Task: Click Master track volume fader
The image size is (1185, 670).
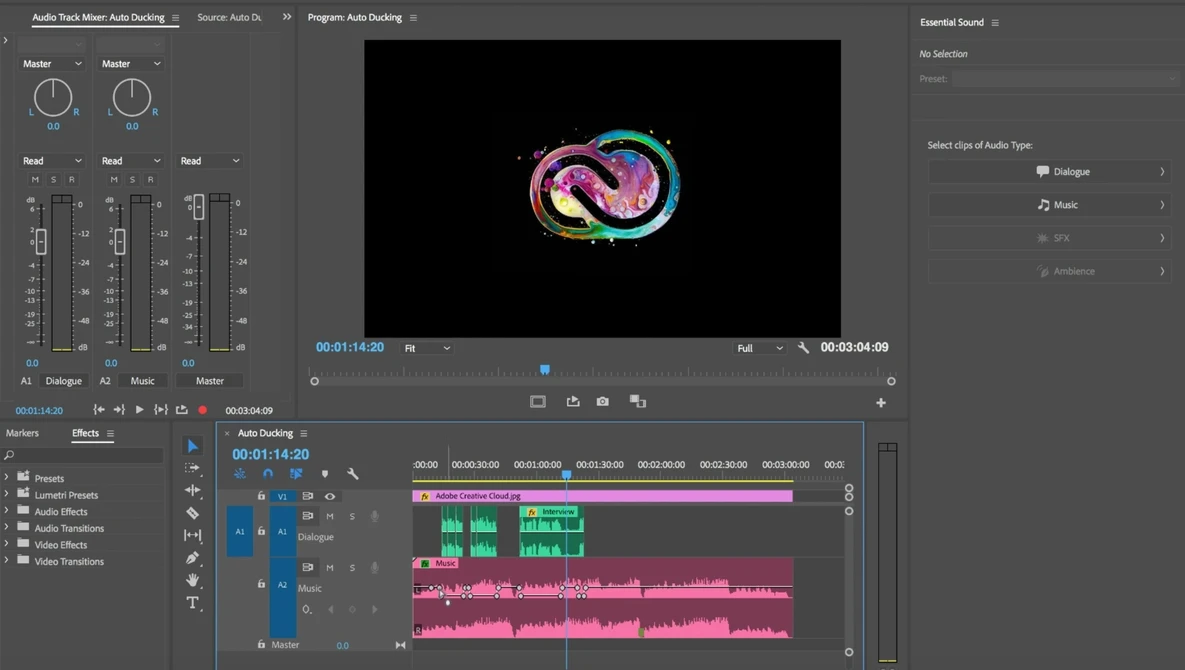Action: point(198,206)
